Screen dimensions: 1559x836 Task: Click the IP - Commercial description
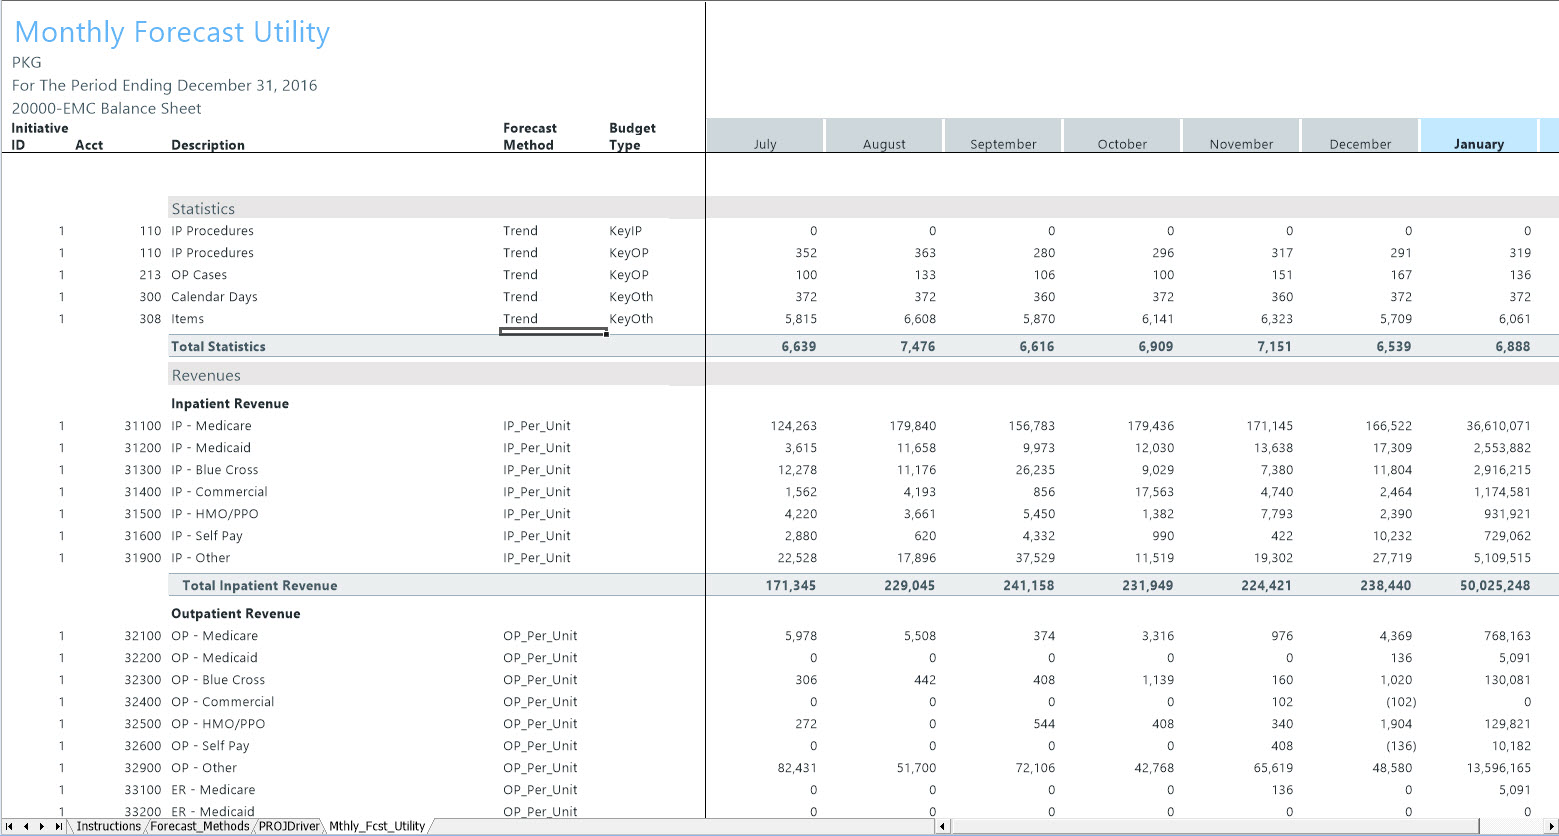pyautogui.click(x=219, y=492)
